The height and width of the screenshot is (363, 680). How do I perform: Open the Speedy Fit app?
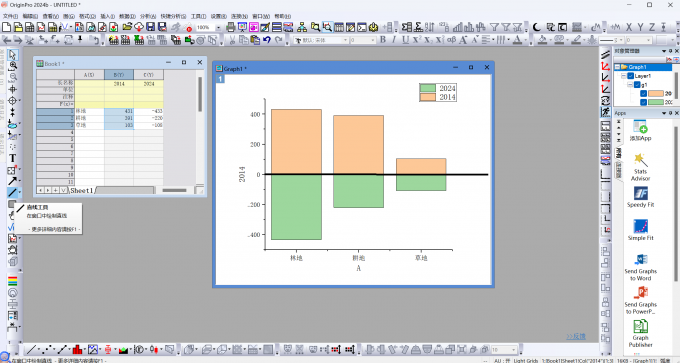[641, 193]
